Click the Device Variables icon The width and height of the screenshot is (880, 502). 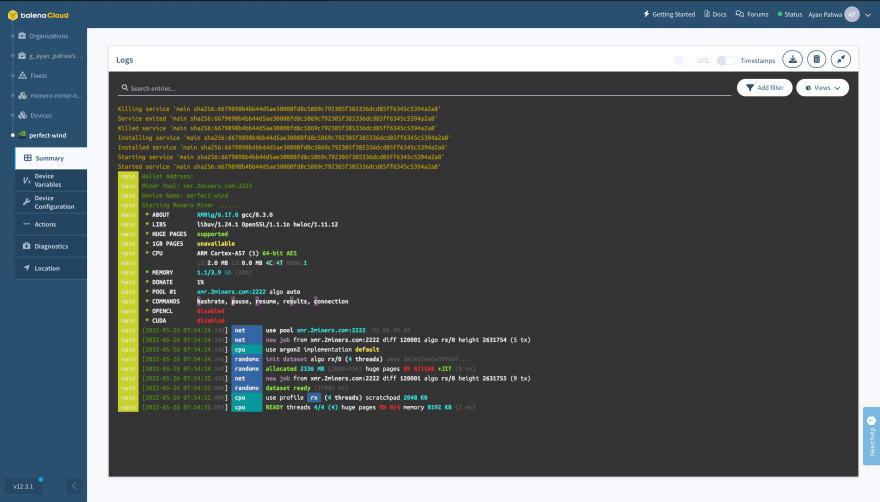pyautogui.click(x=26, y=180)
